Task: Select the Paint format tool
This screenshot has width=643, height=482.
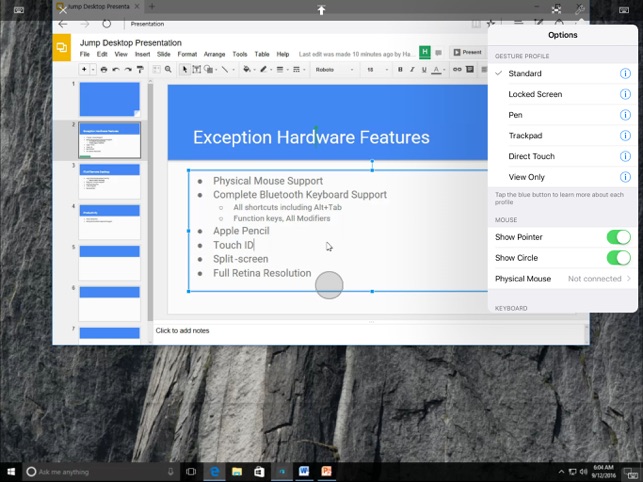Action: click(139, 70)
